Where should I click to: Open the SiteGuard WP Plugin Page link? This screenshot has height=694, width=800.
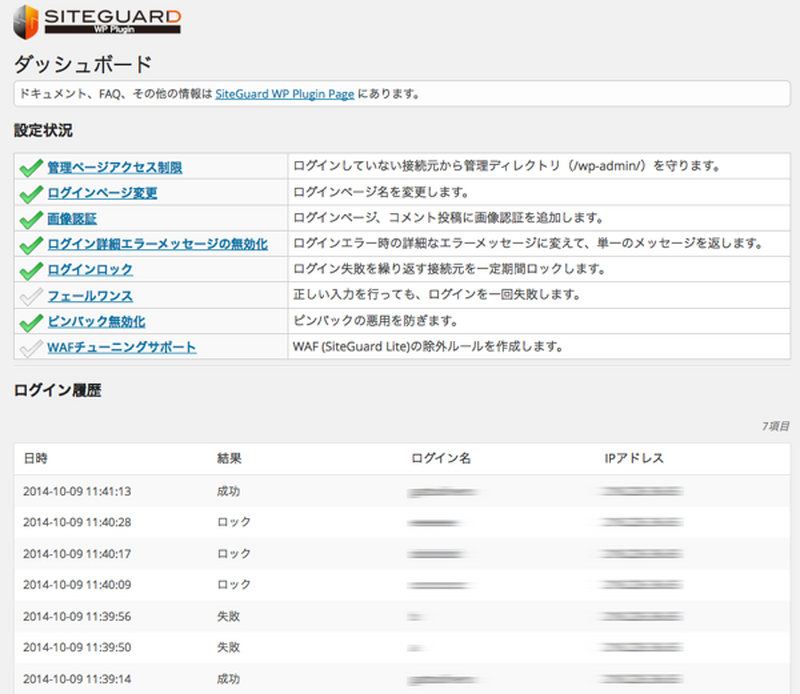point(285,95)
